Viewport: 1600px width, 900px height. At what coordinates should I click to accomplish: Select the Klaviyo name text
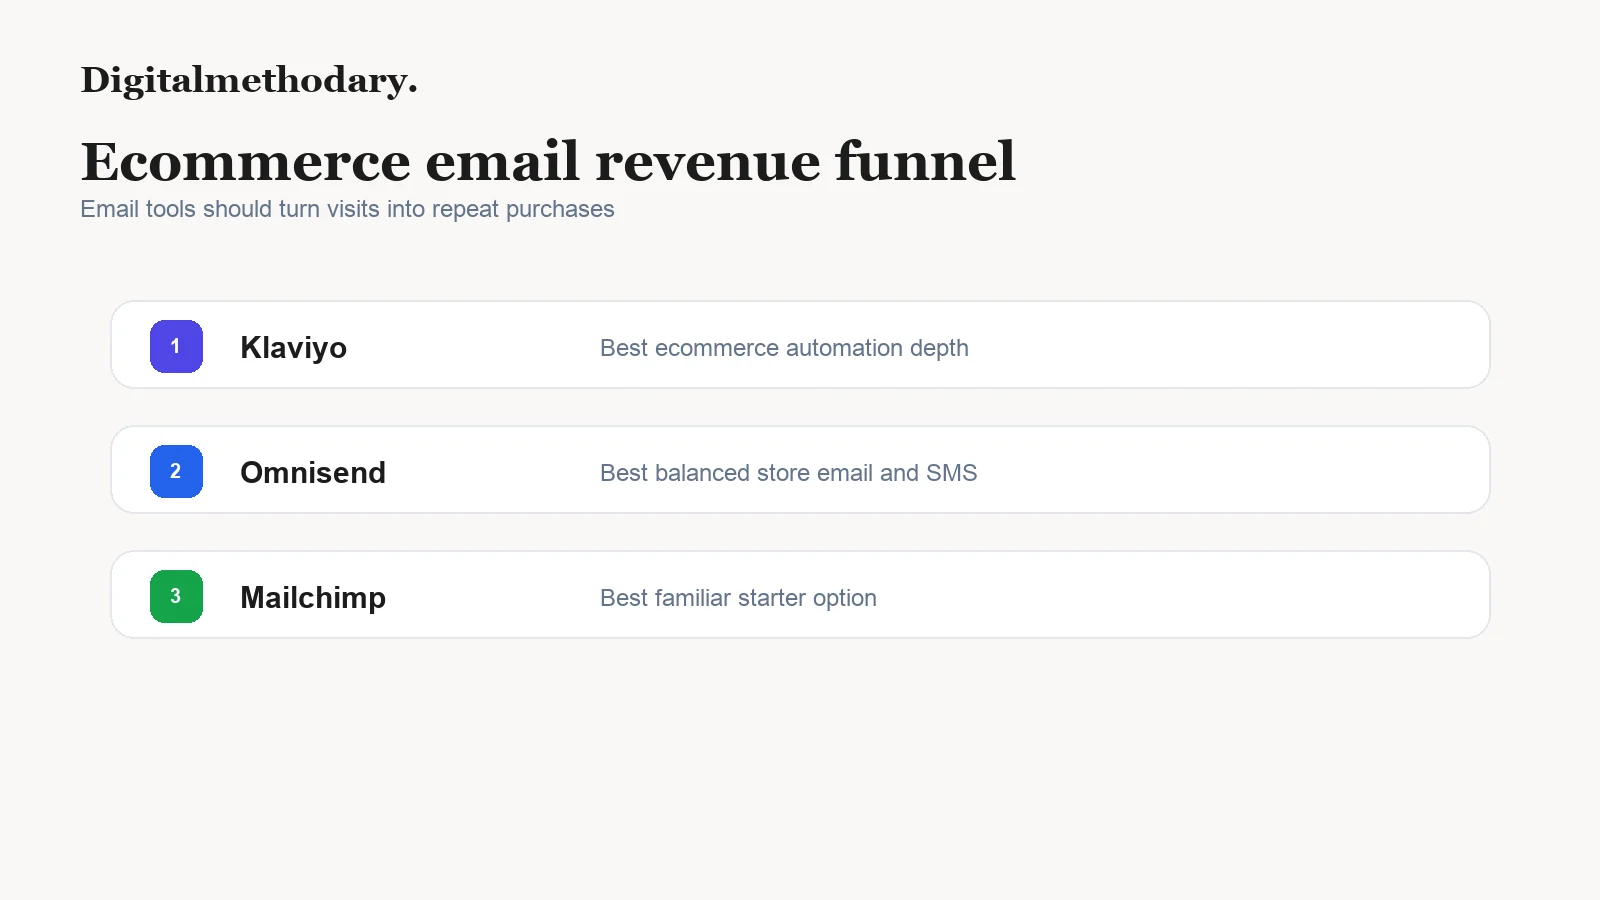click(x=293, y=348)
